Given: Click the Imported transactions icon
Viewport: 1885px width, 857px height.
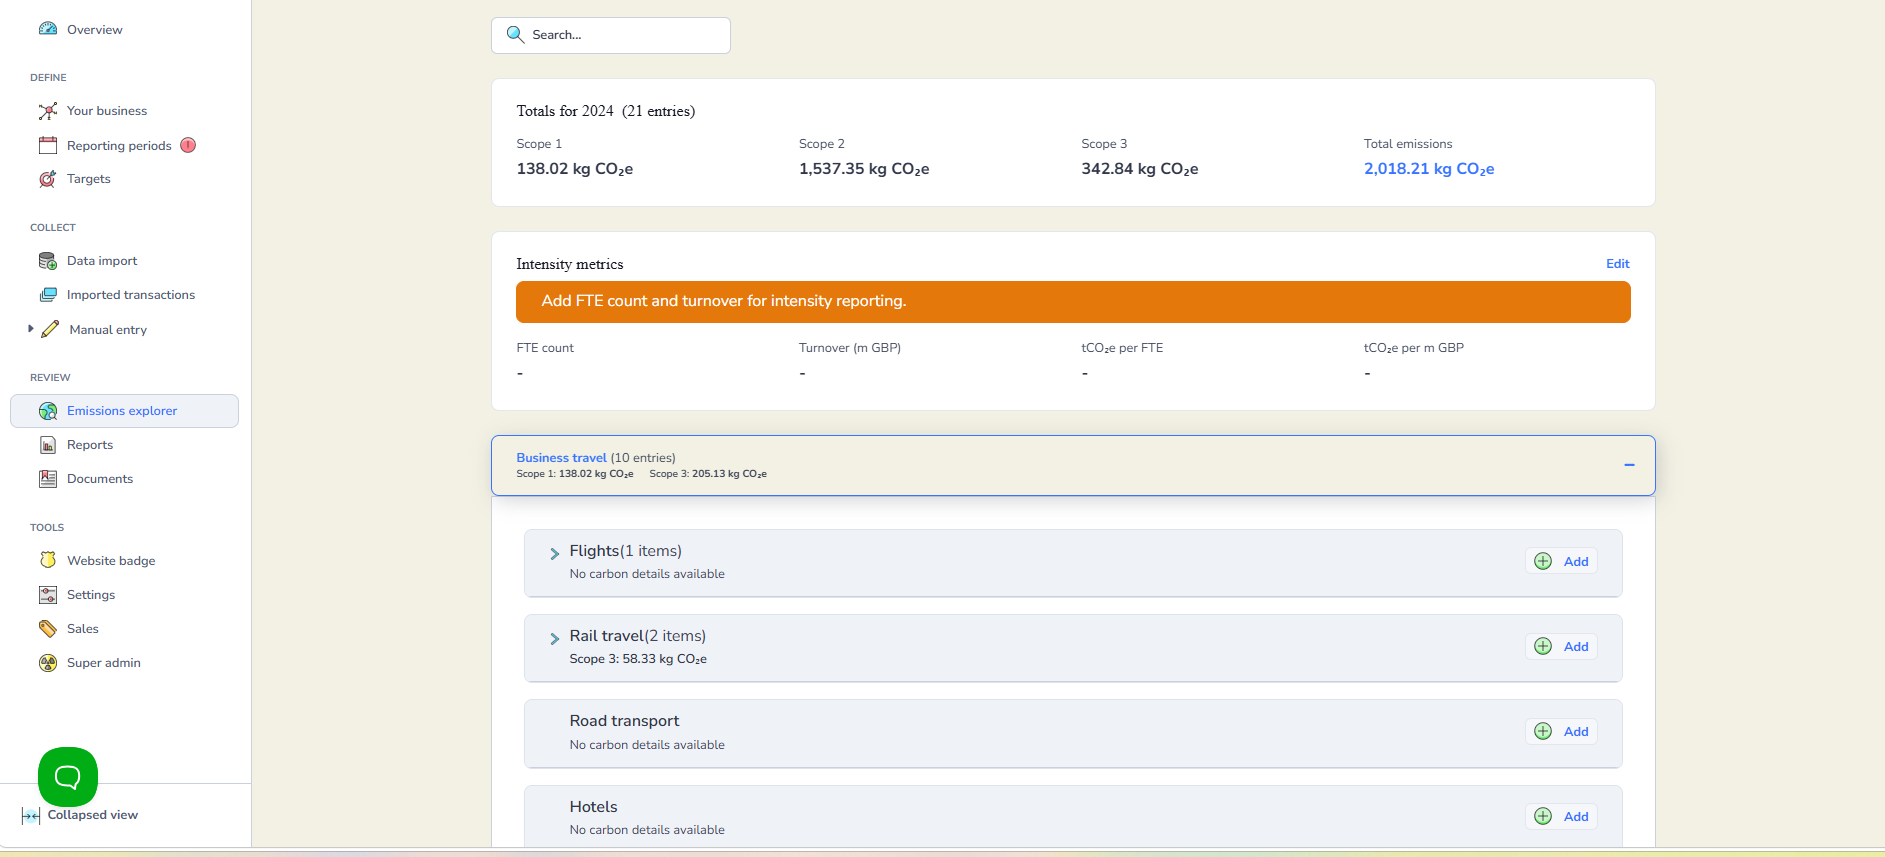Looking at the screenshot, I should pyautogui.click(x=48, y=295).
